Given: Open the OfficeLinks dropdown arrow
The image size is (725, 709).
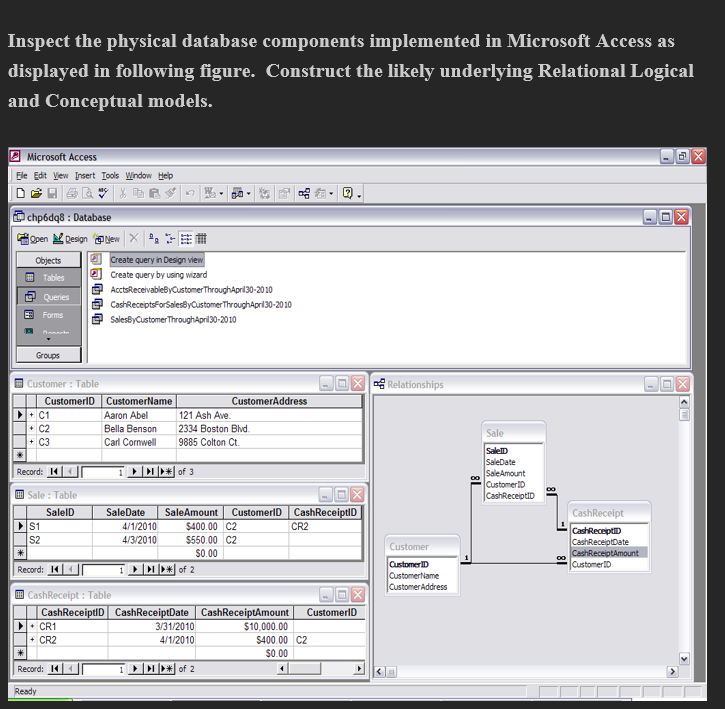Looking at the screenshot, I should point(221,194).
